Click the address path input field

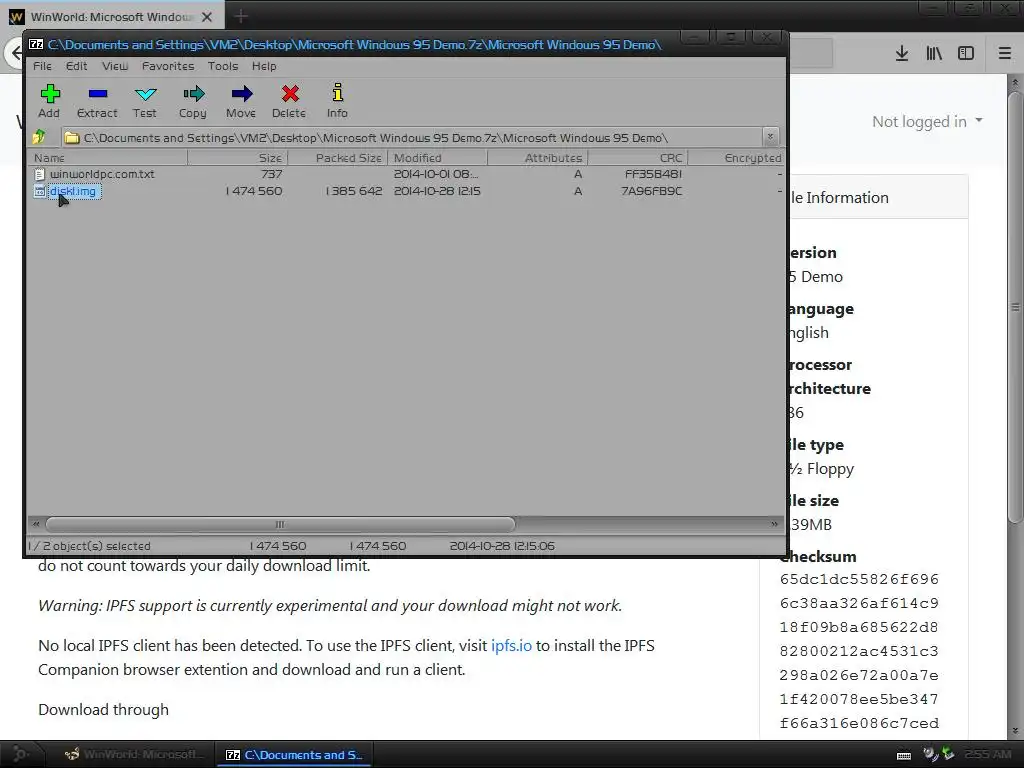point(413,137)
